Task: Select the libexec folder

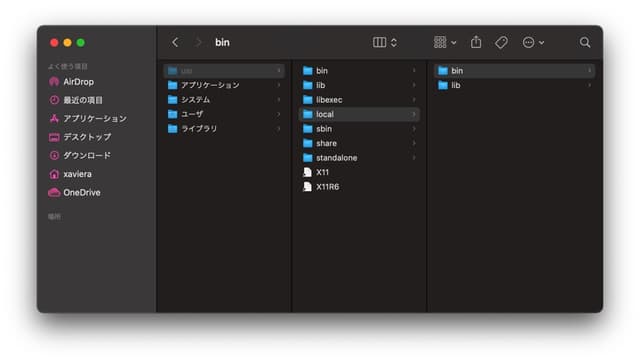Action: coord(359,100)
